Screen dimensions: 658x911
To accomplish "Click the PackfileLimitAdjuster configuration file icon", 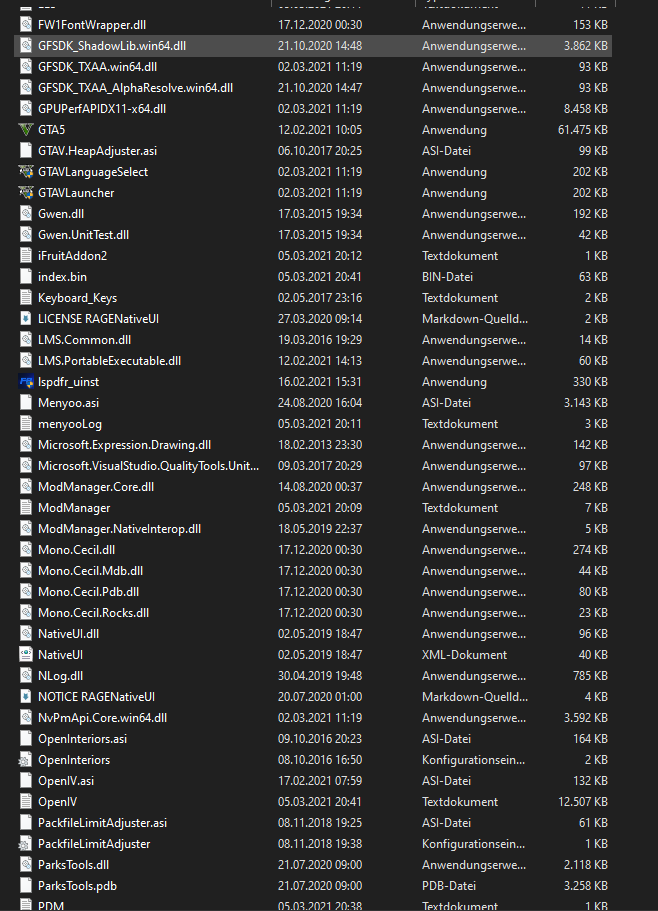I will tap(26, 844).
